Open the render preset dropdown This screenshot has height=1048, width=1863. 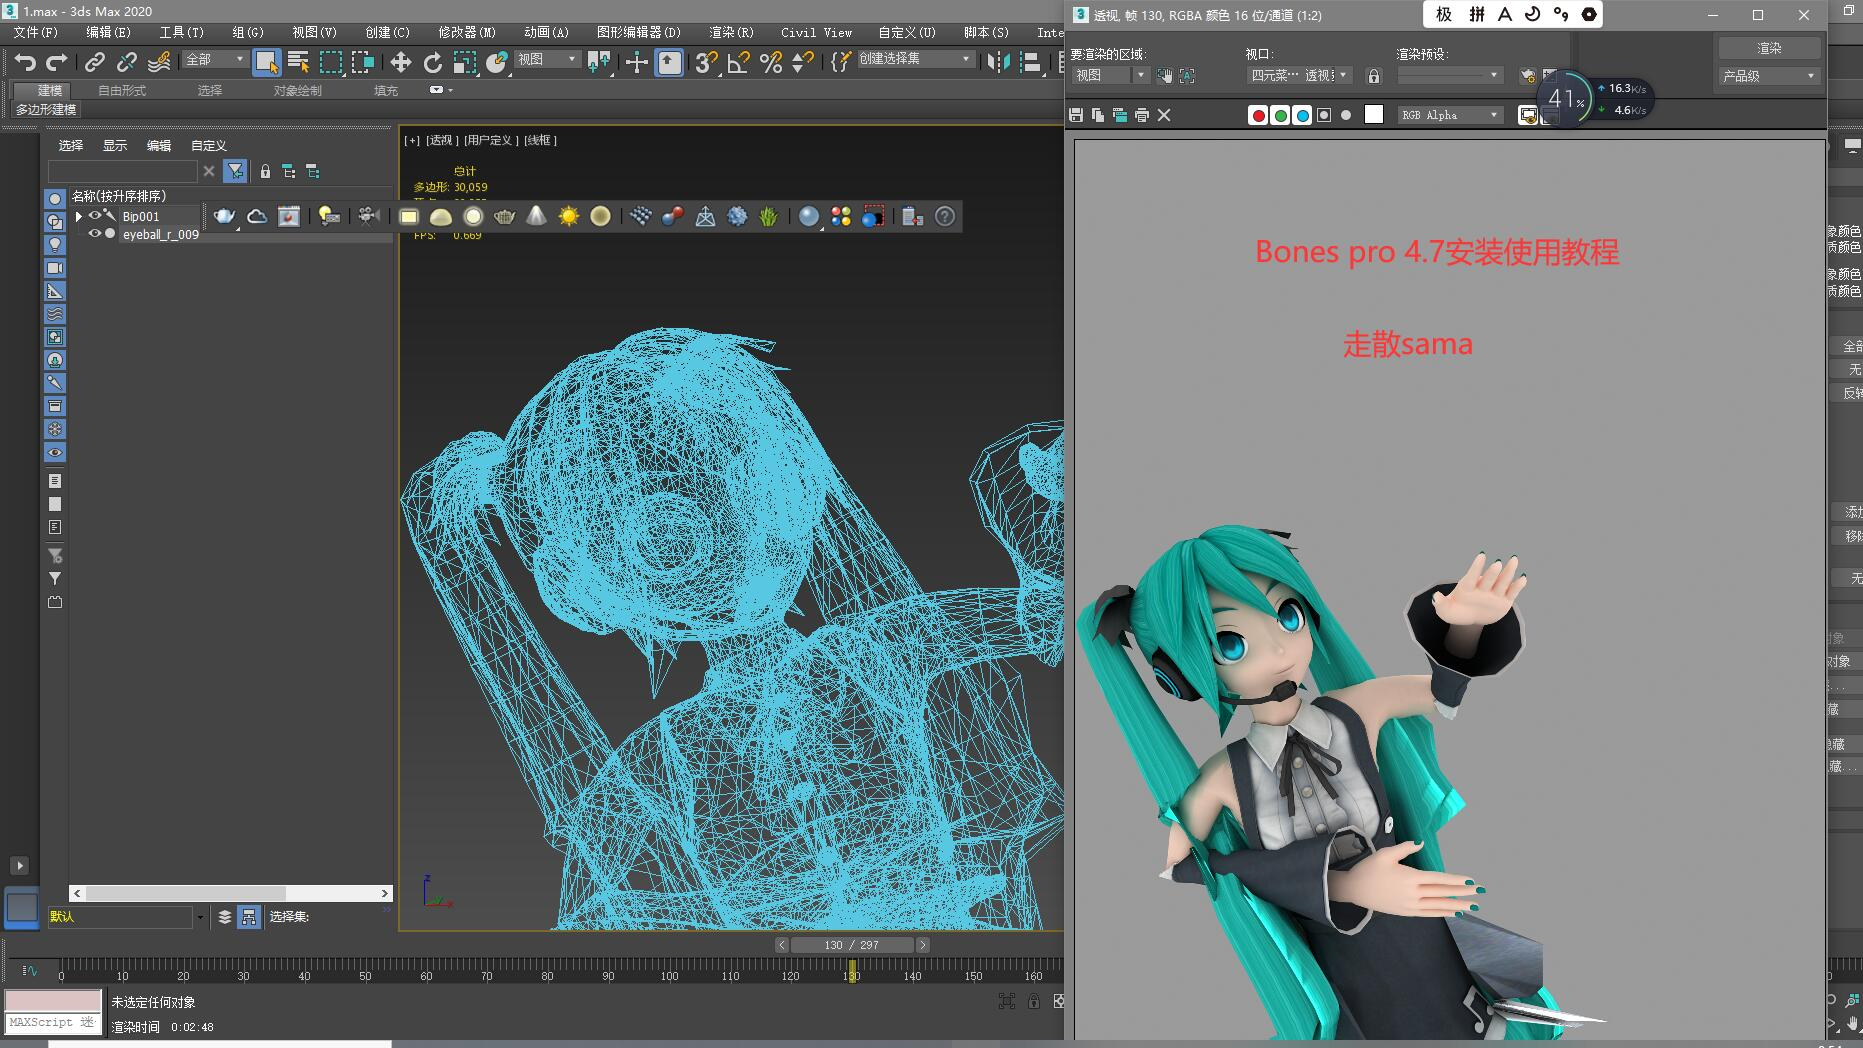point(1450,76)
